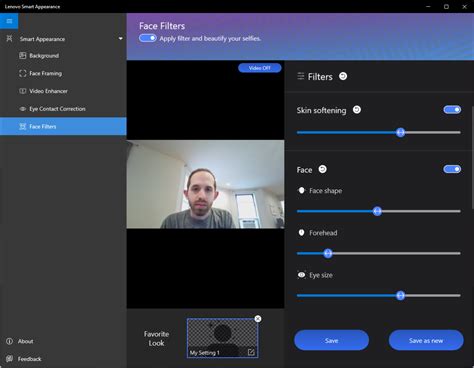
Task: Click the Smart Appearance person icon
Action: tap(9, 39)
